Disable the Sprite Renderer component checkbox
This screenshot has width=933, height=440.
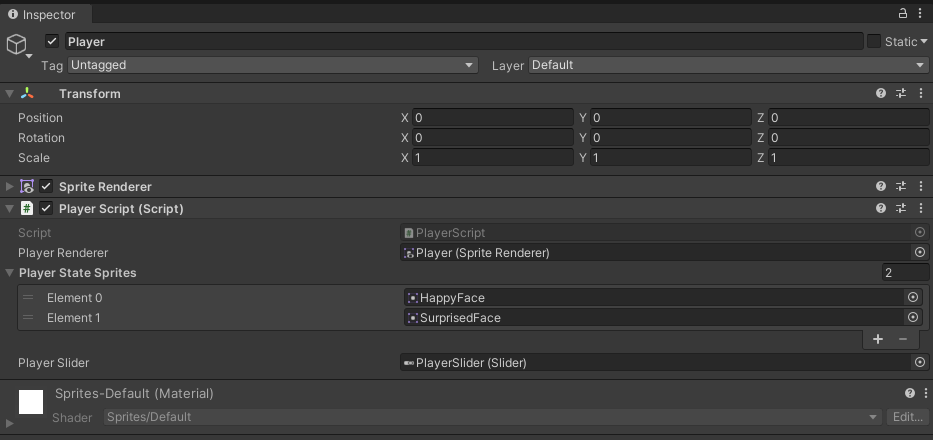coord(46,186)
